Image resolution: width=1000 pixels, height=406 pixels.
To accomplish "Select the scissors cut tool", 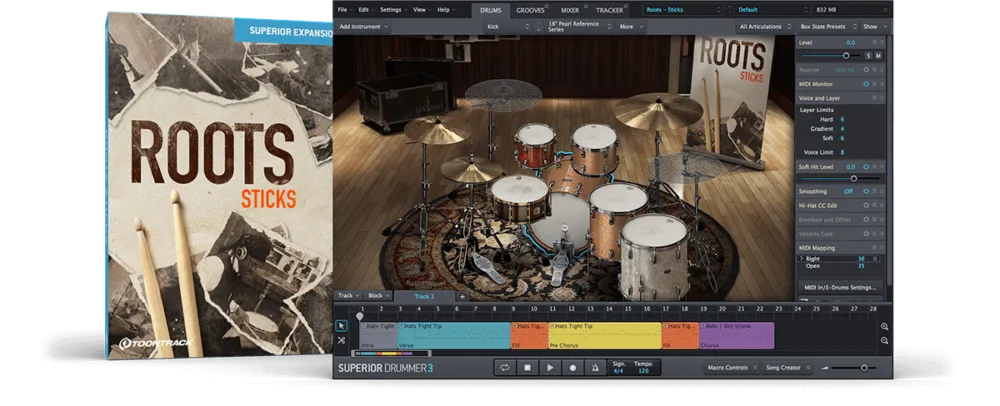I will click(x=341, y=340).
